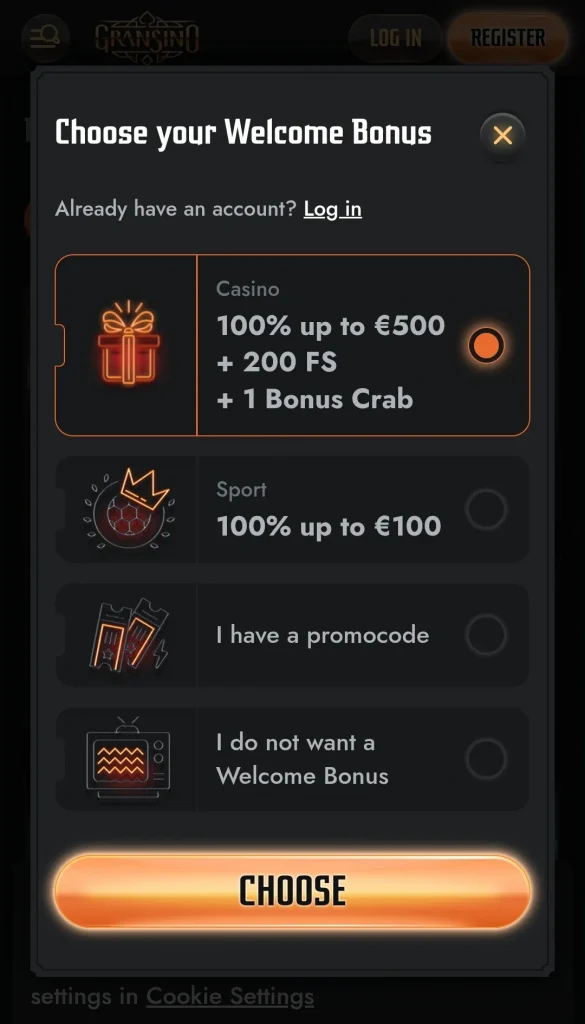Select the Casino 100% up to €500 radio button
This screenshot has height=1024, width=585.
(486, 345)
